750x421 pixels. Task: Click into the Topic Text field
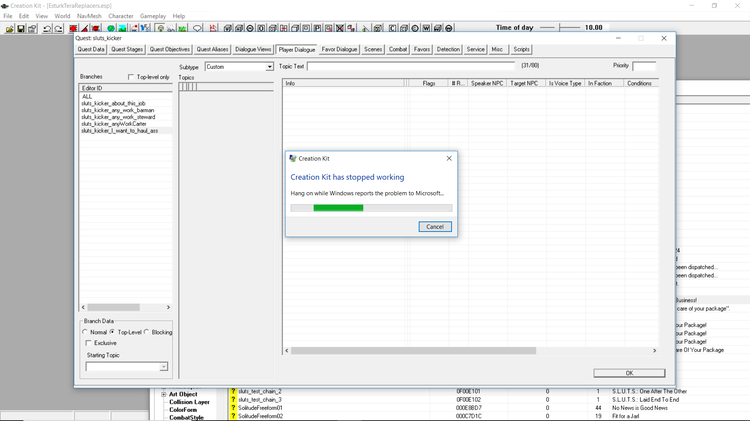point(411,66)
